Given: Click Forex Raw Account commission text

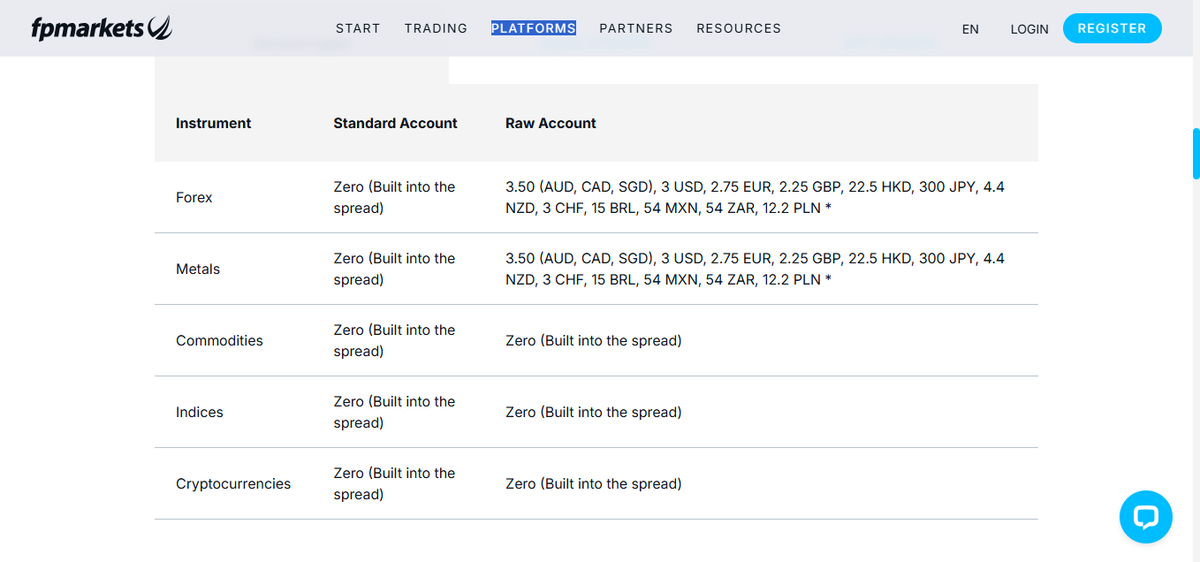Looking at the screenshot, I should click(x=755, y=197).
